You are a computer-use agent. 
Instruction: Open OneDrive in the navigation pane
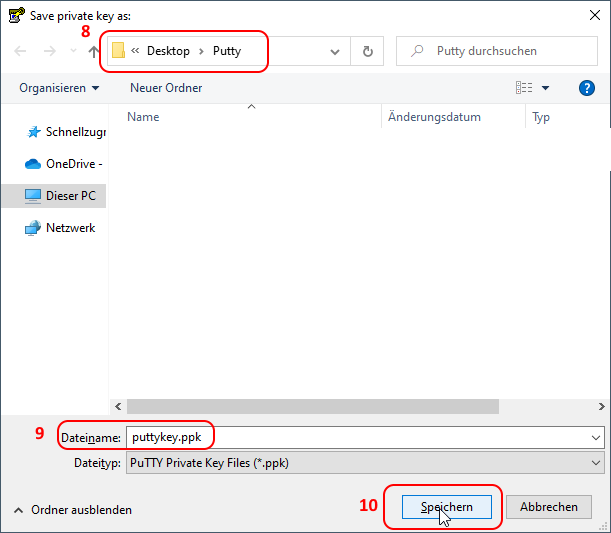[67, 164]
